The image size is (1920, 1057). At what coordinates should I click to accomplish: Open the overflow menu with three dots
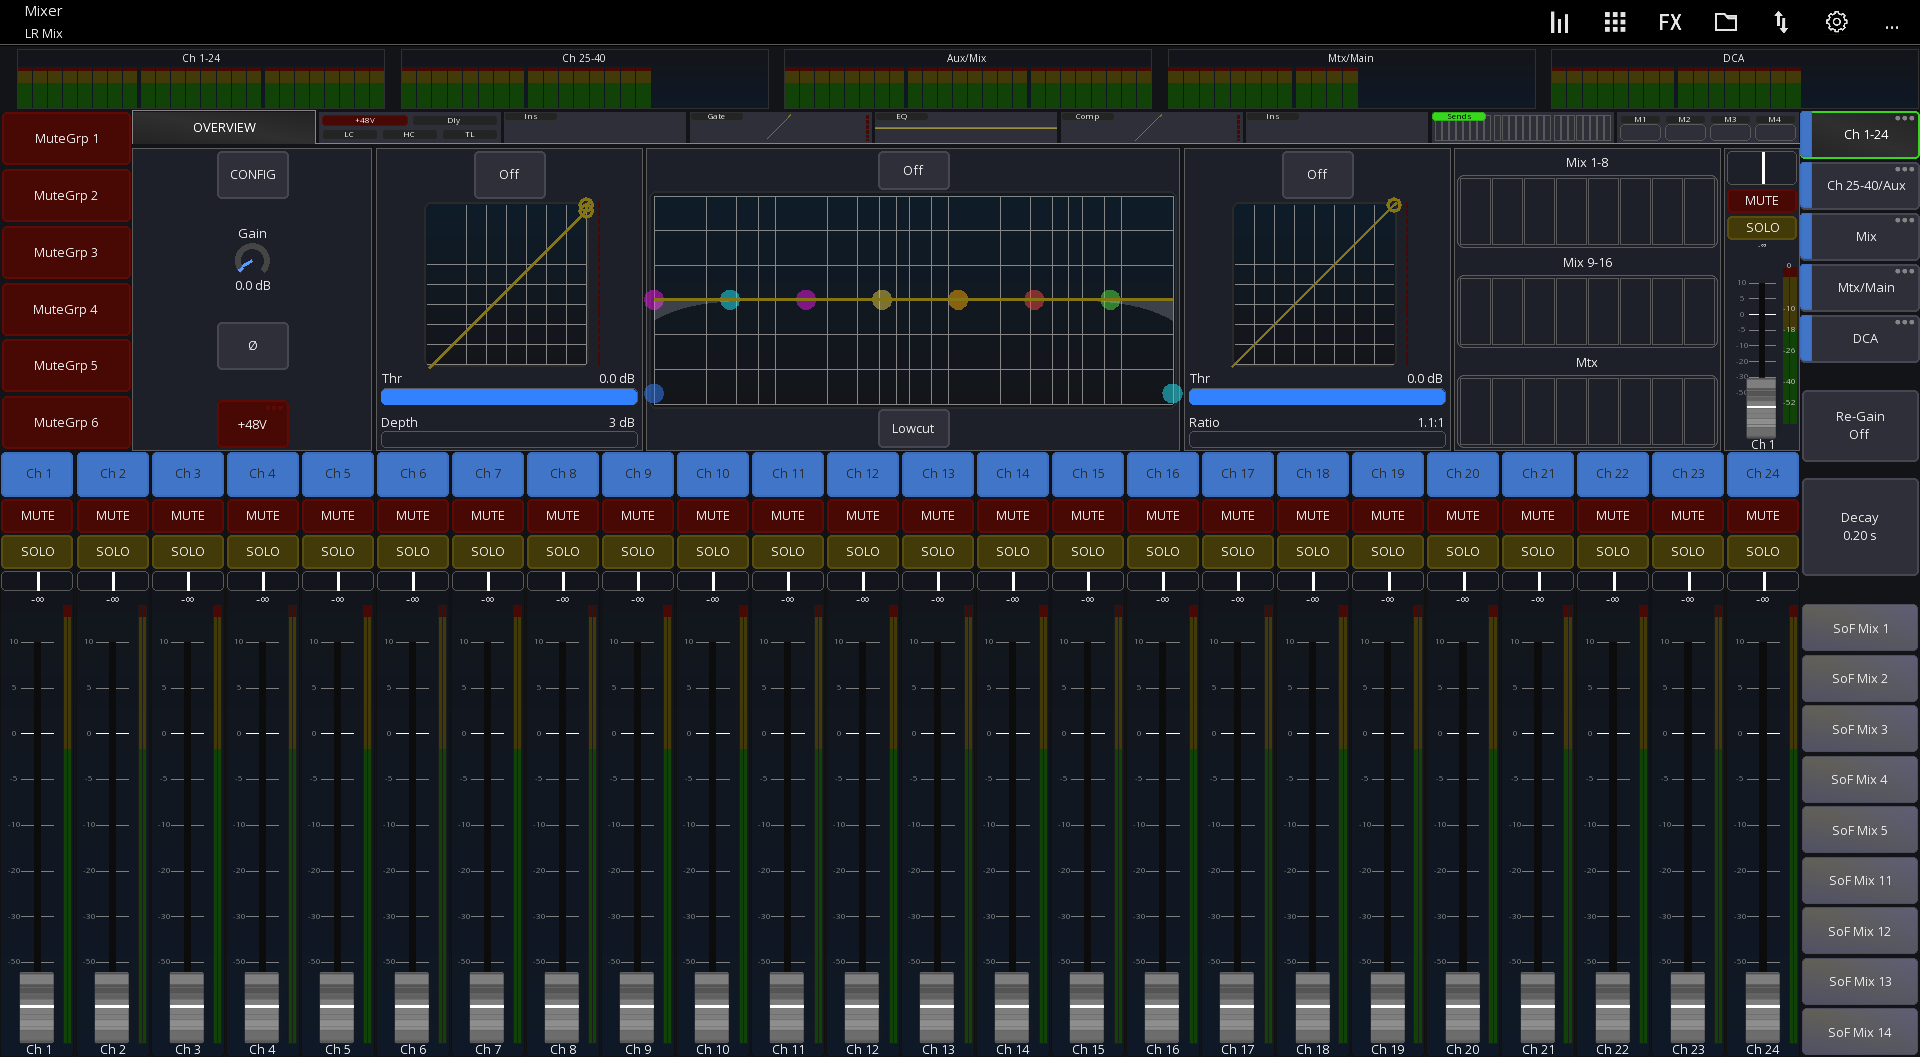1892,27
